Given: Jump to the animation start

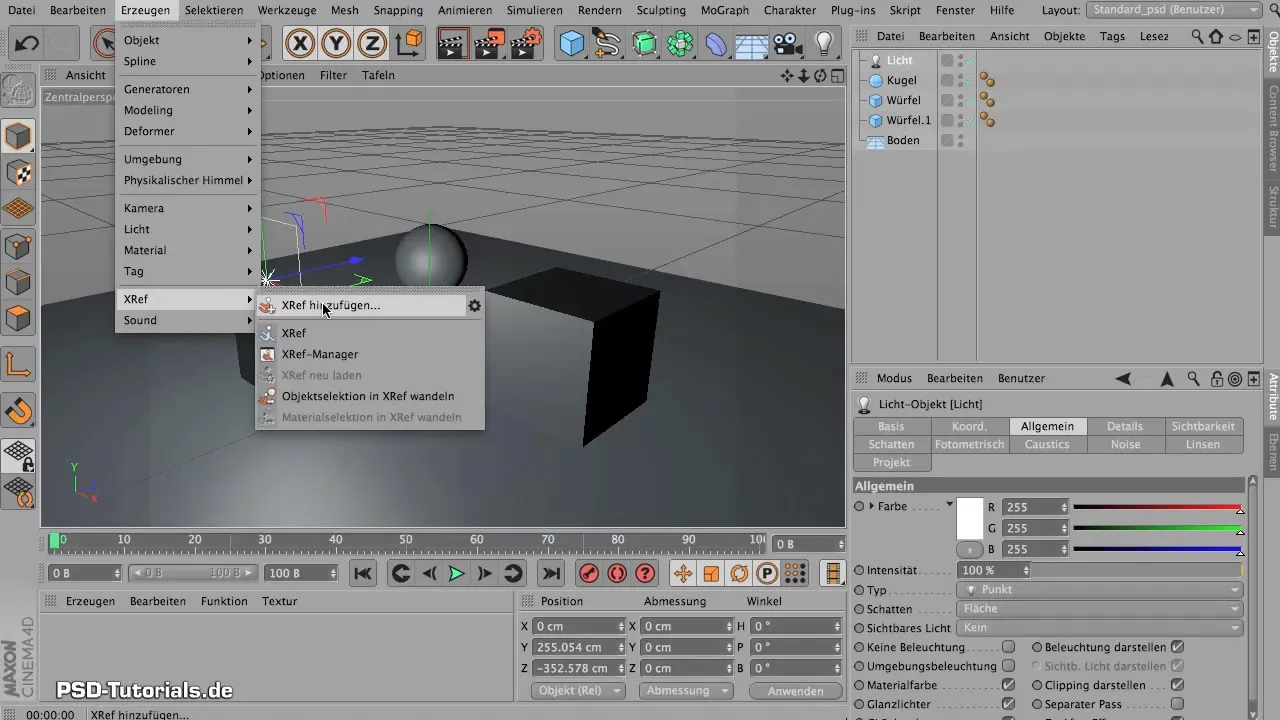Looking at the screenshot, I should pyautogui.click(x=363, y=573).
